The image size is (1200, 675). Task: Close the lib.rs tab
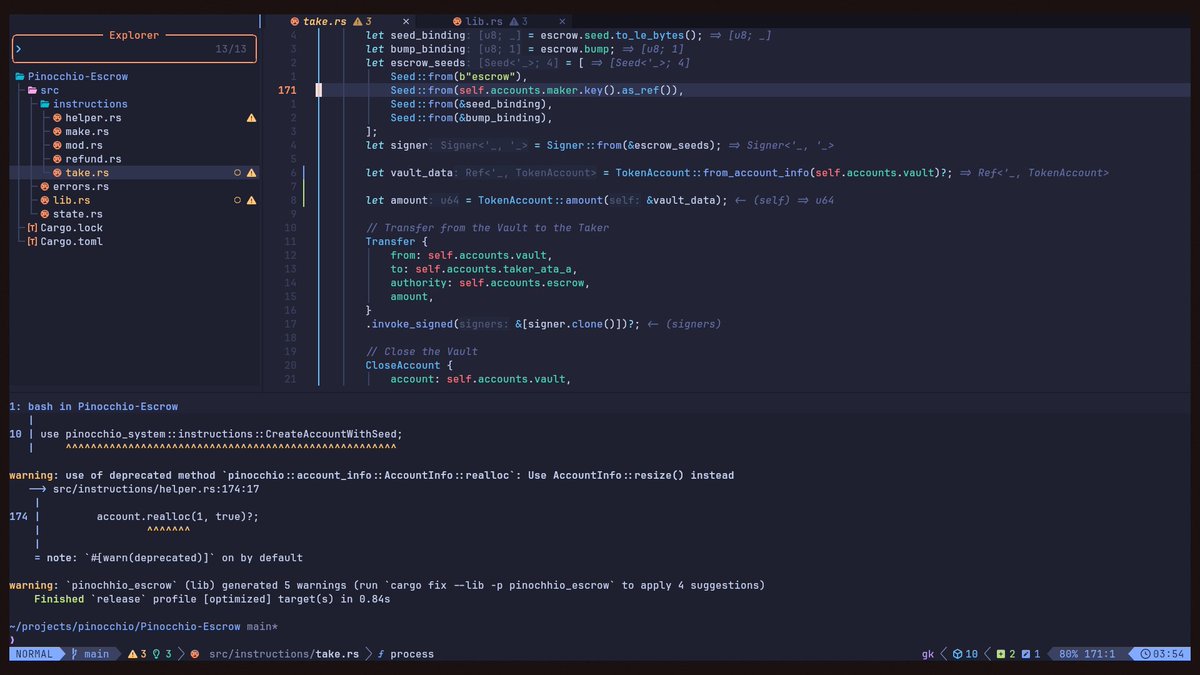click(x=563, y=21)
